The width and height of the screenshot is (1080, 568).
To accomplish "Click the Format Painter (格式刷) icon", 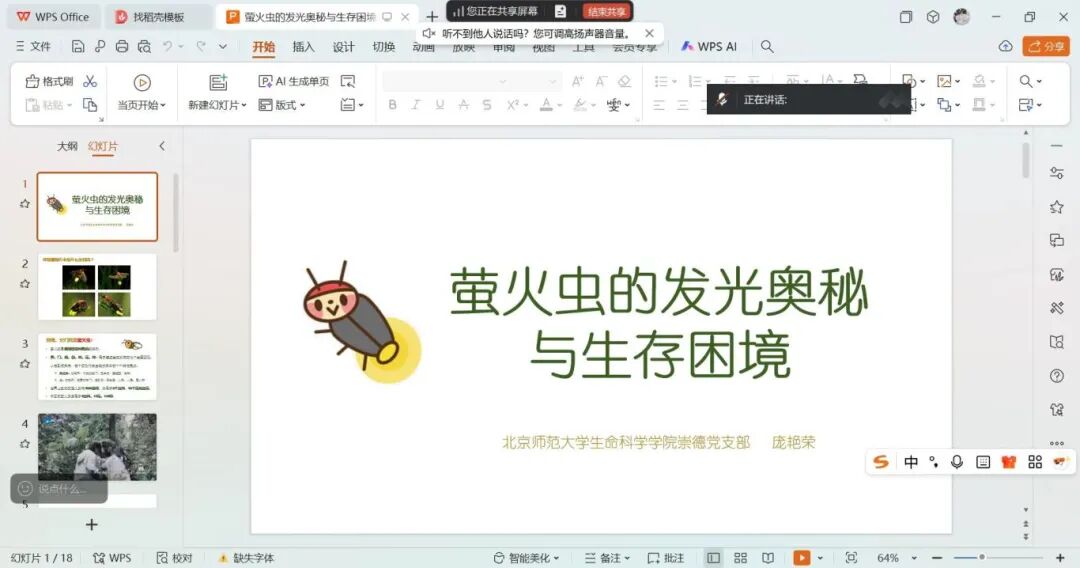I will click(49, 81).
